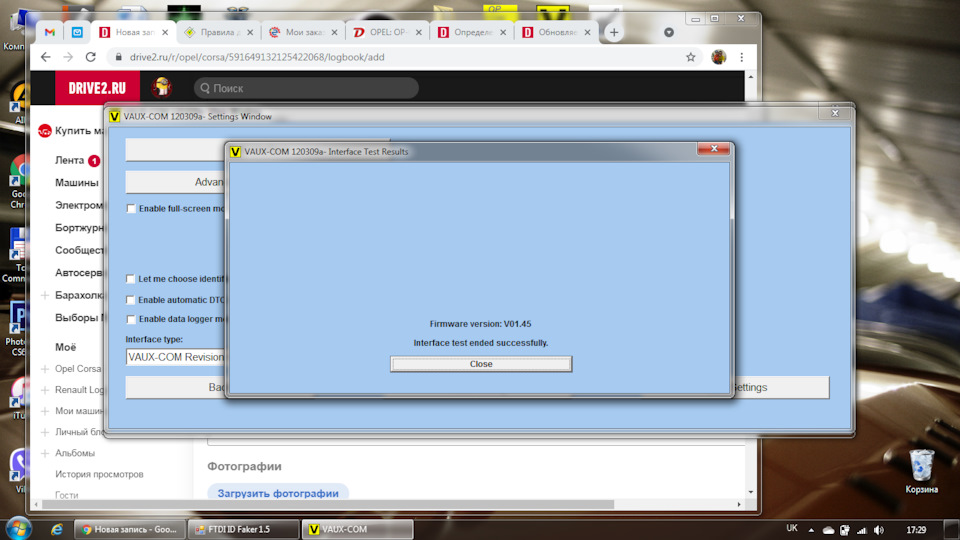Viewport: 960px width, 540px height.
Task: Click the Settings button at right of Settings Window
Action: tap(781, 388)
